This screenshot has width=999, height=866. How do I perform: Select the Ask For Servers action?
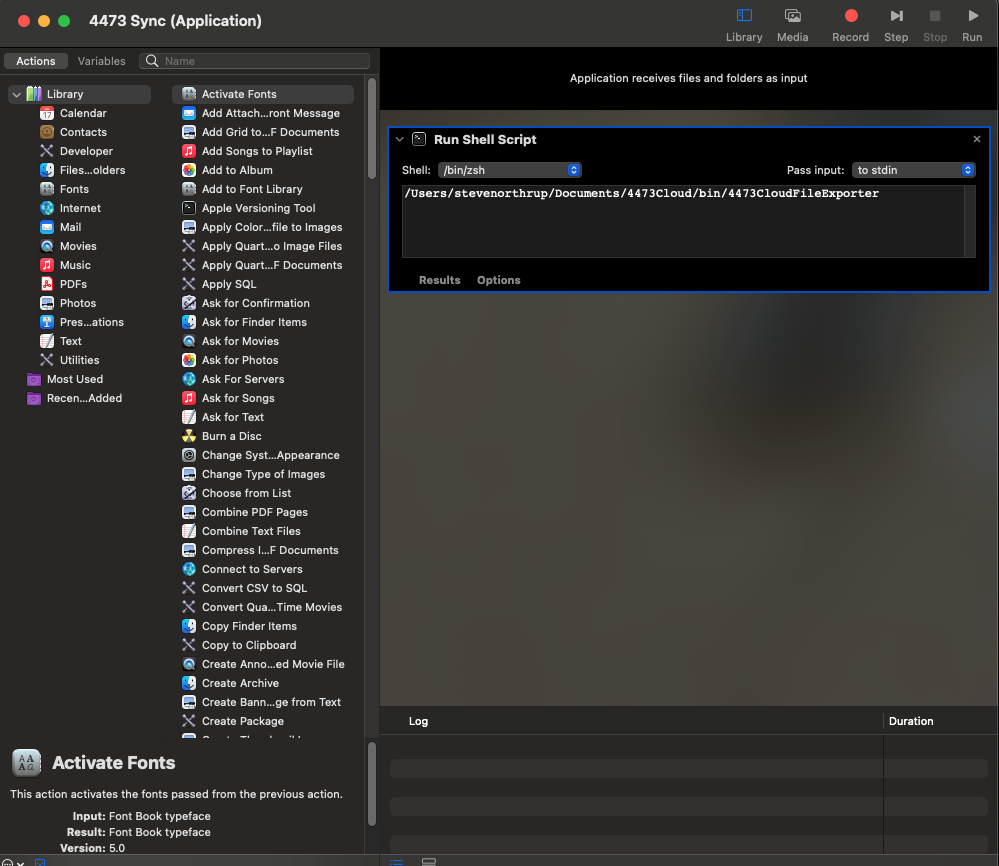[243, 379]
